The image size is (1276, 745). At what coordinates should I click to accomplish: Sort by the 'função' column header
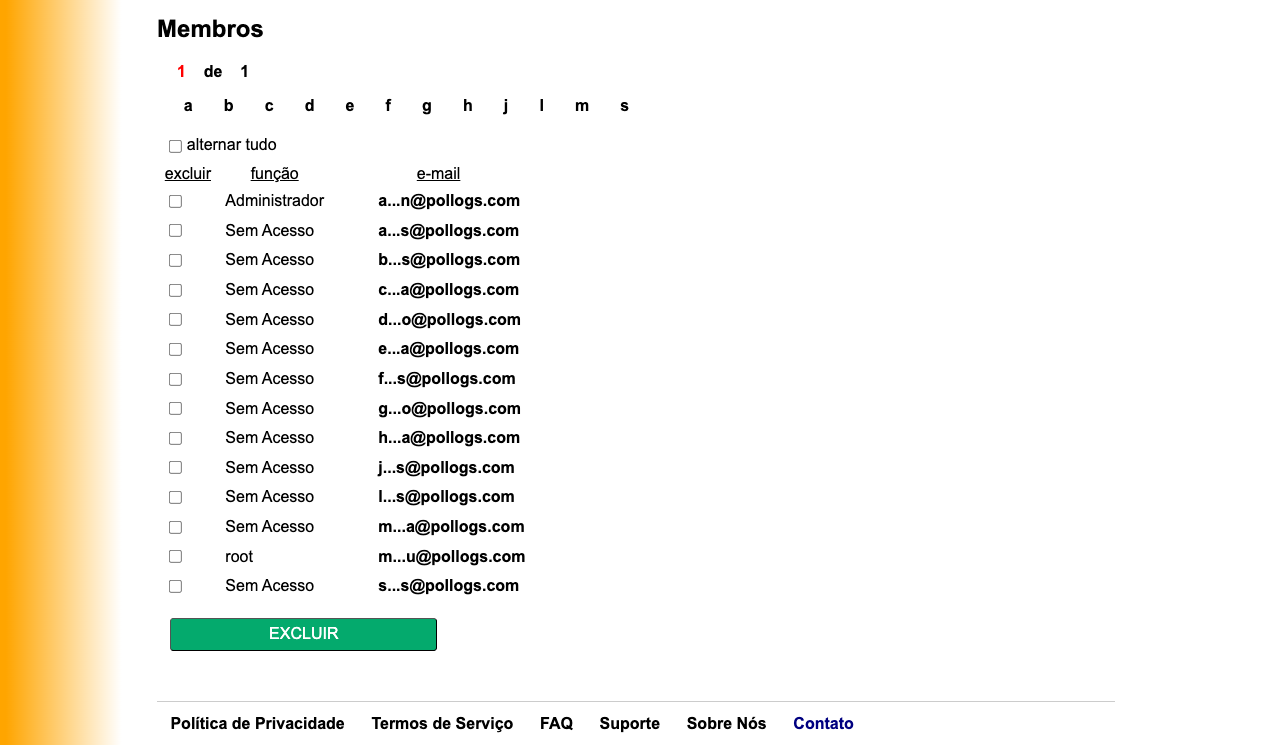(274, 174)
